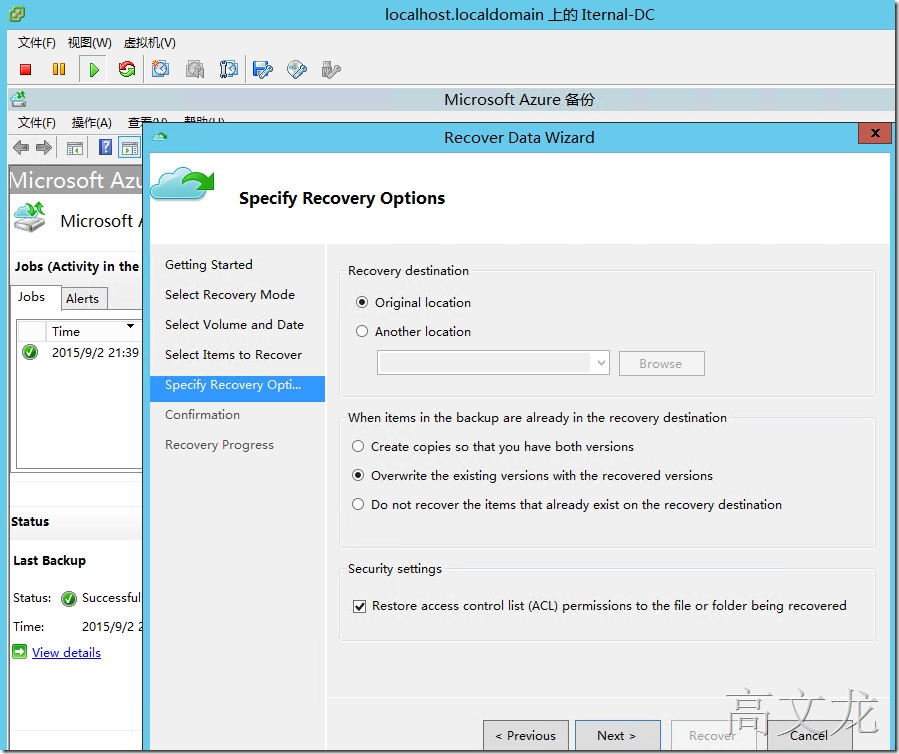Open the snapshot manager icon
Image resolution: width=899 pixels, height=754 pixels.
[228, 70]
